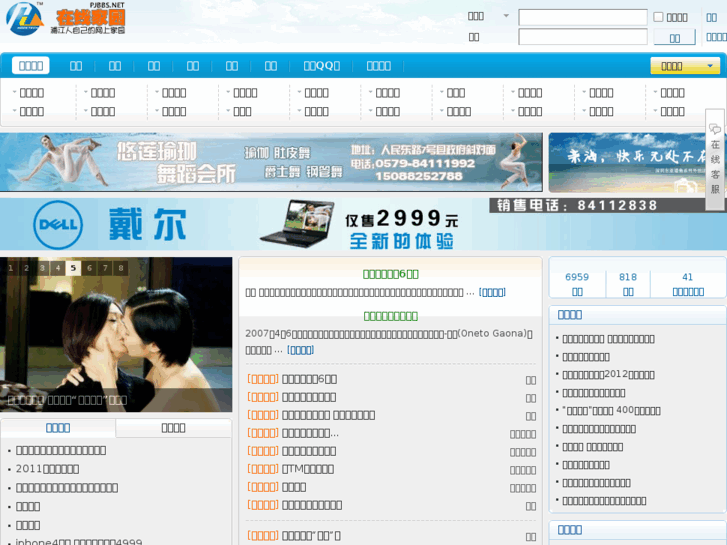
Task: Show slide 1 in the slideshow
Action: (11, 268)
